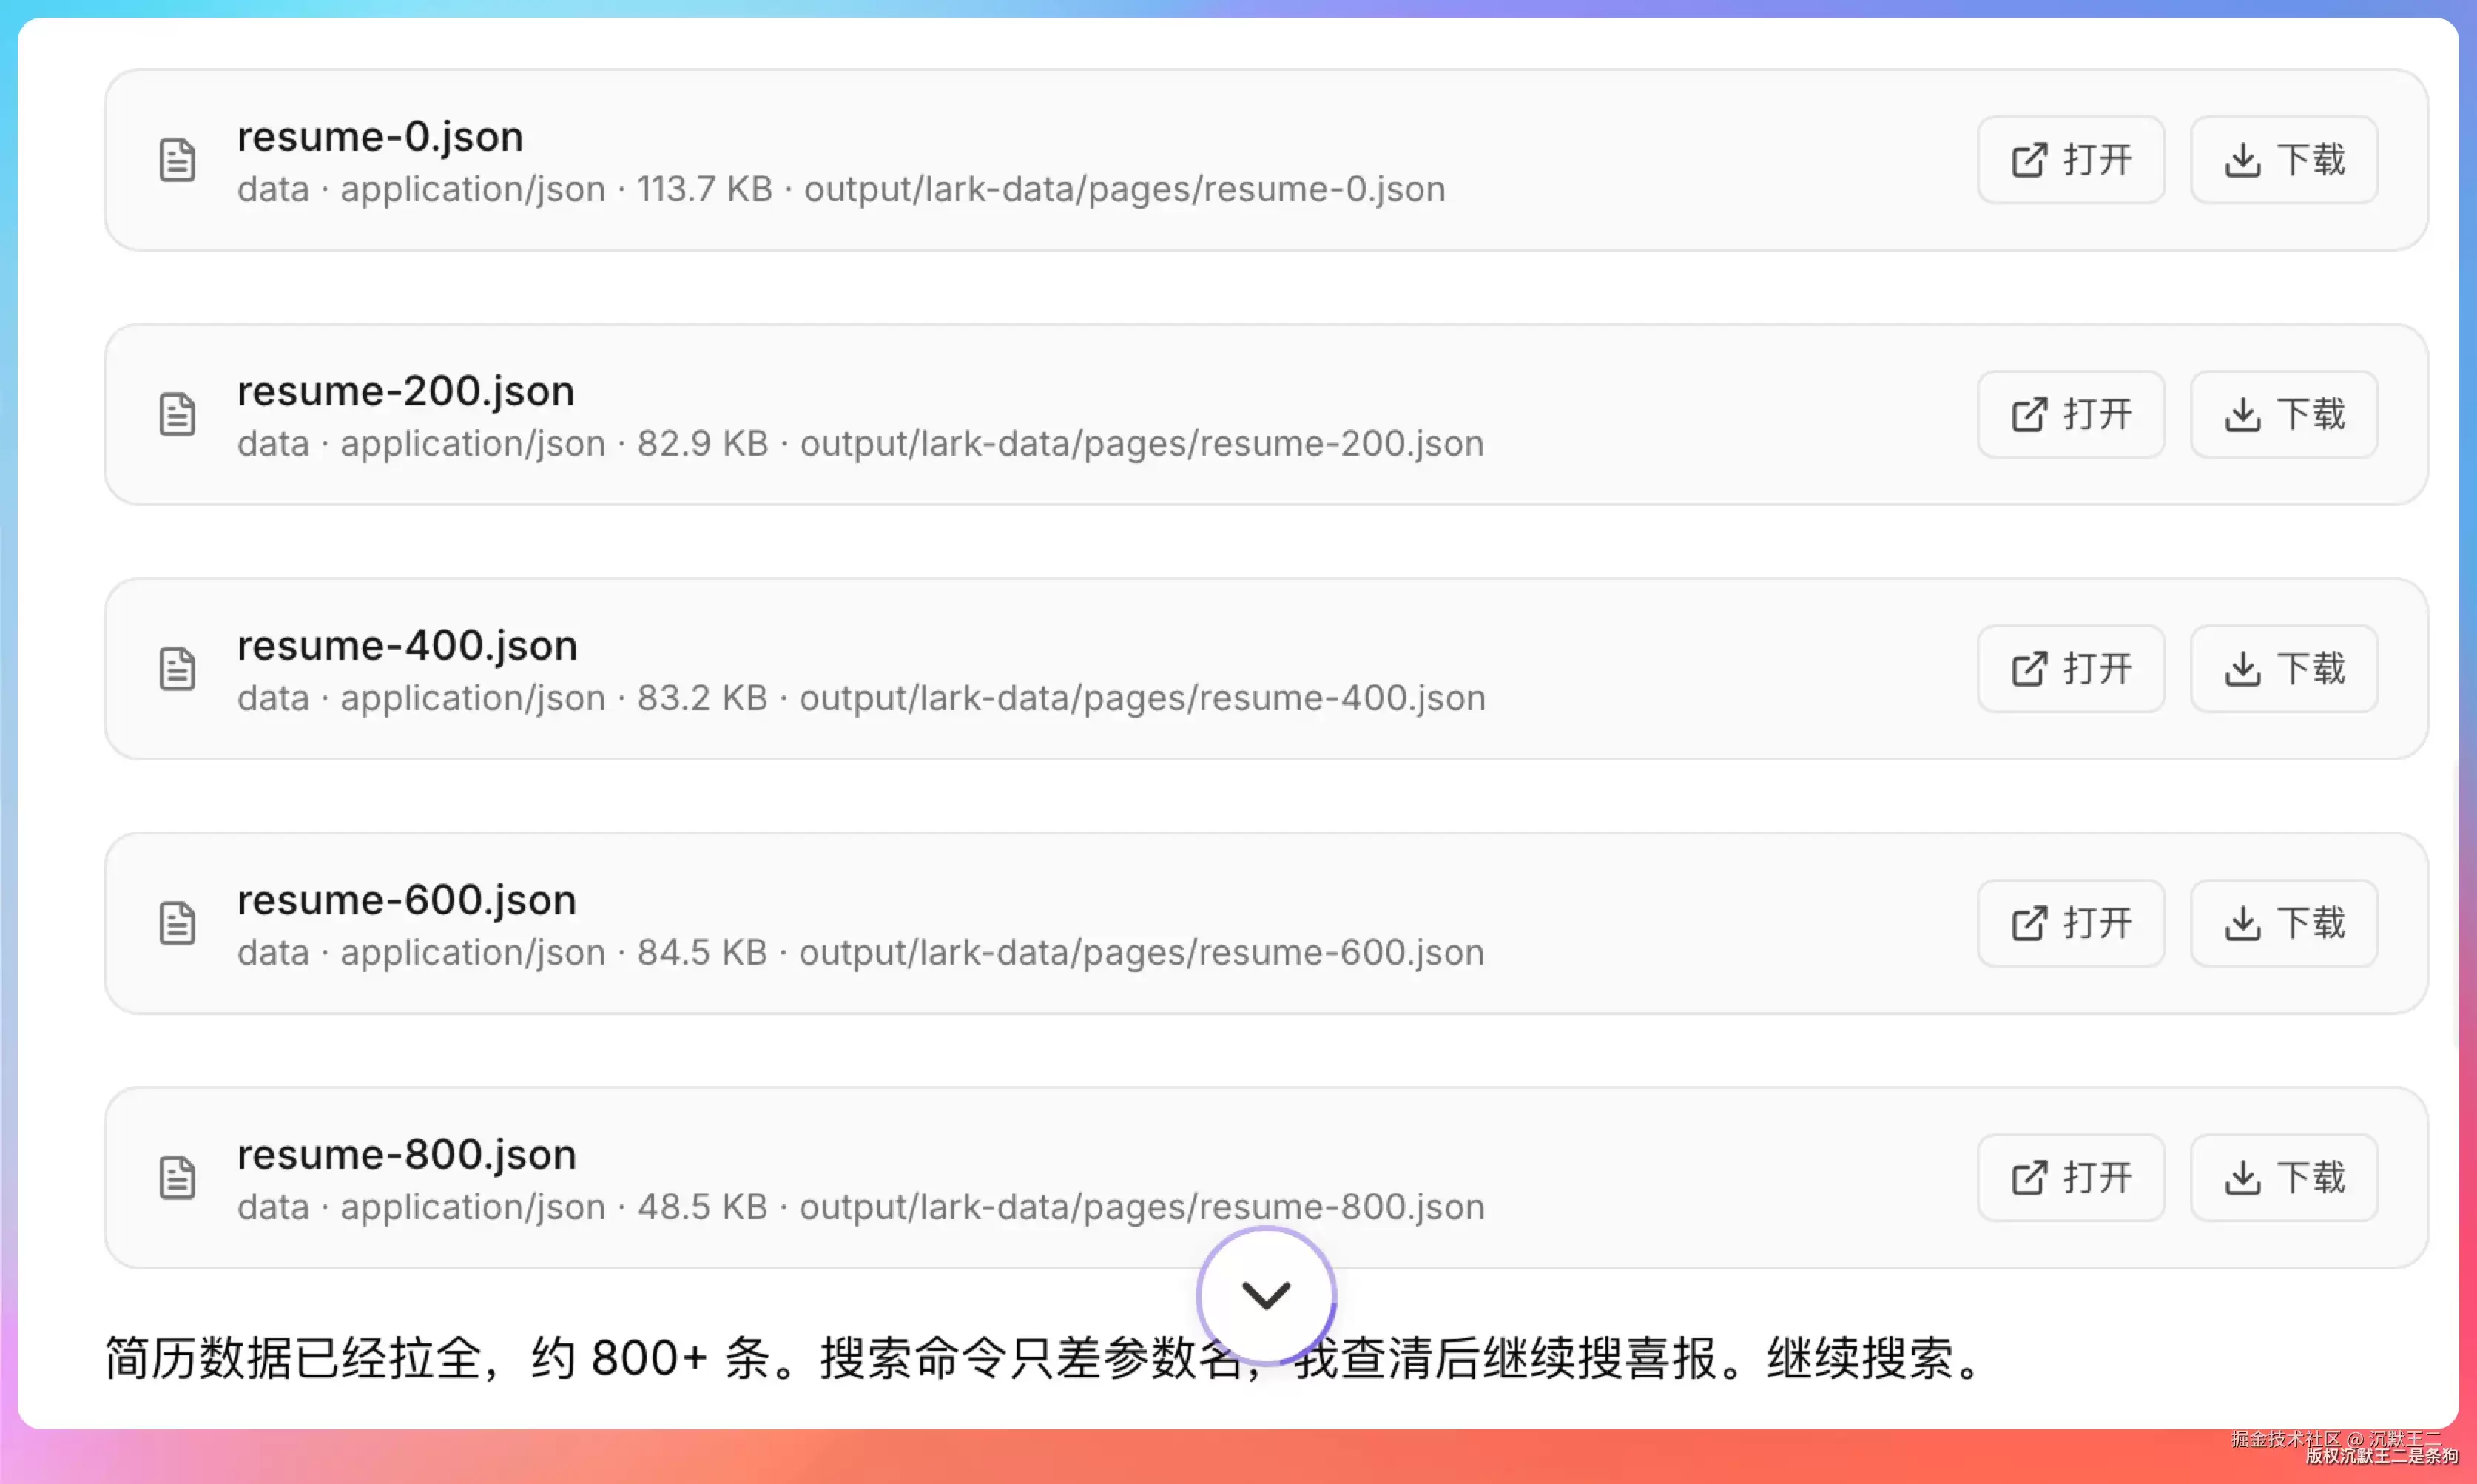Screen dimensions: 2477x1484
Task: Open resume-600.json with 打开 button
Action: 2070,923
